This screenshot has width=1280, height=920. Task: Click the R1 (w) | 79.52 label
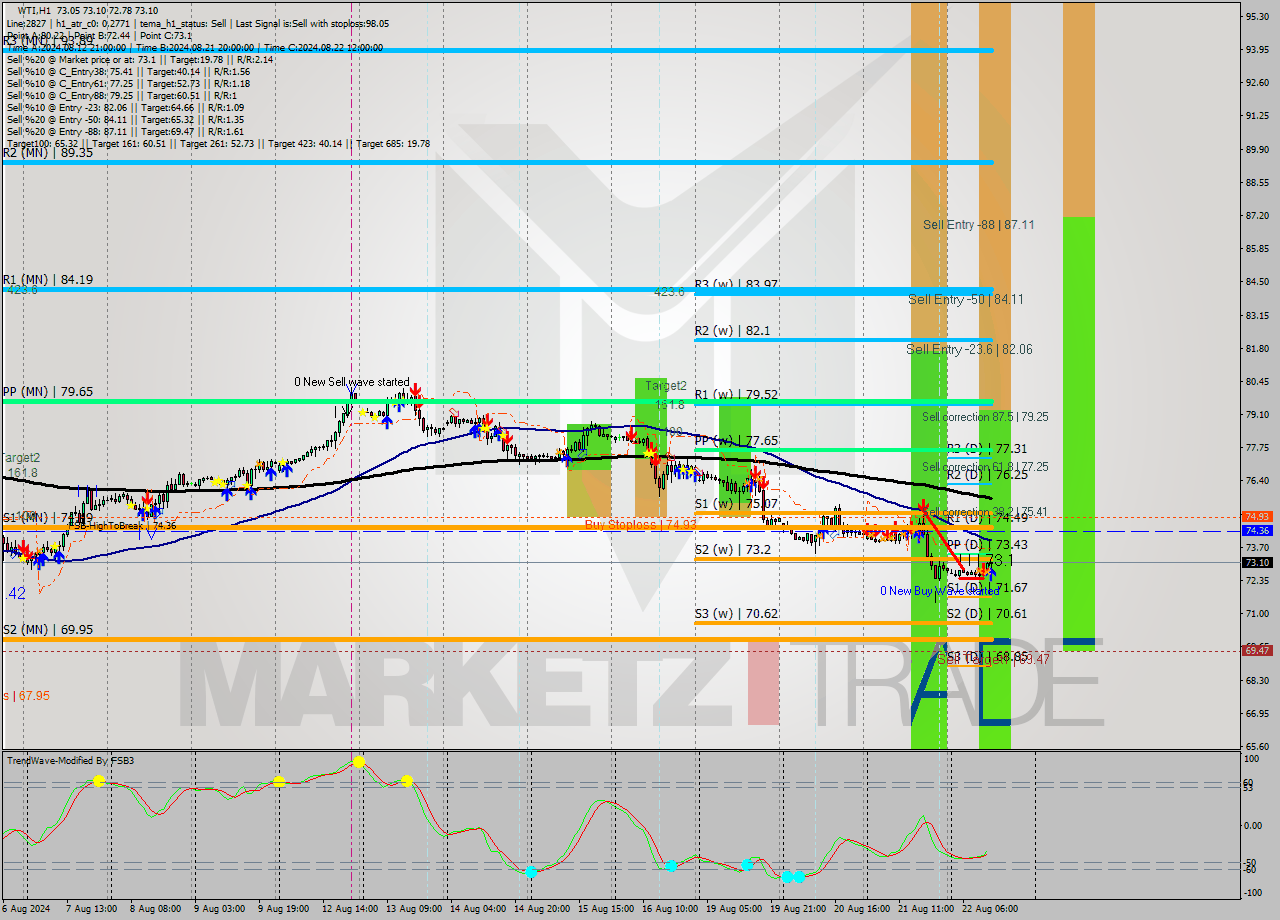736,395
